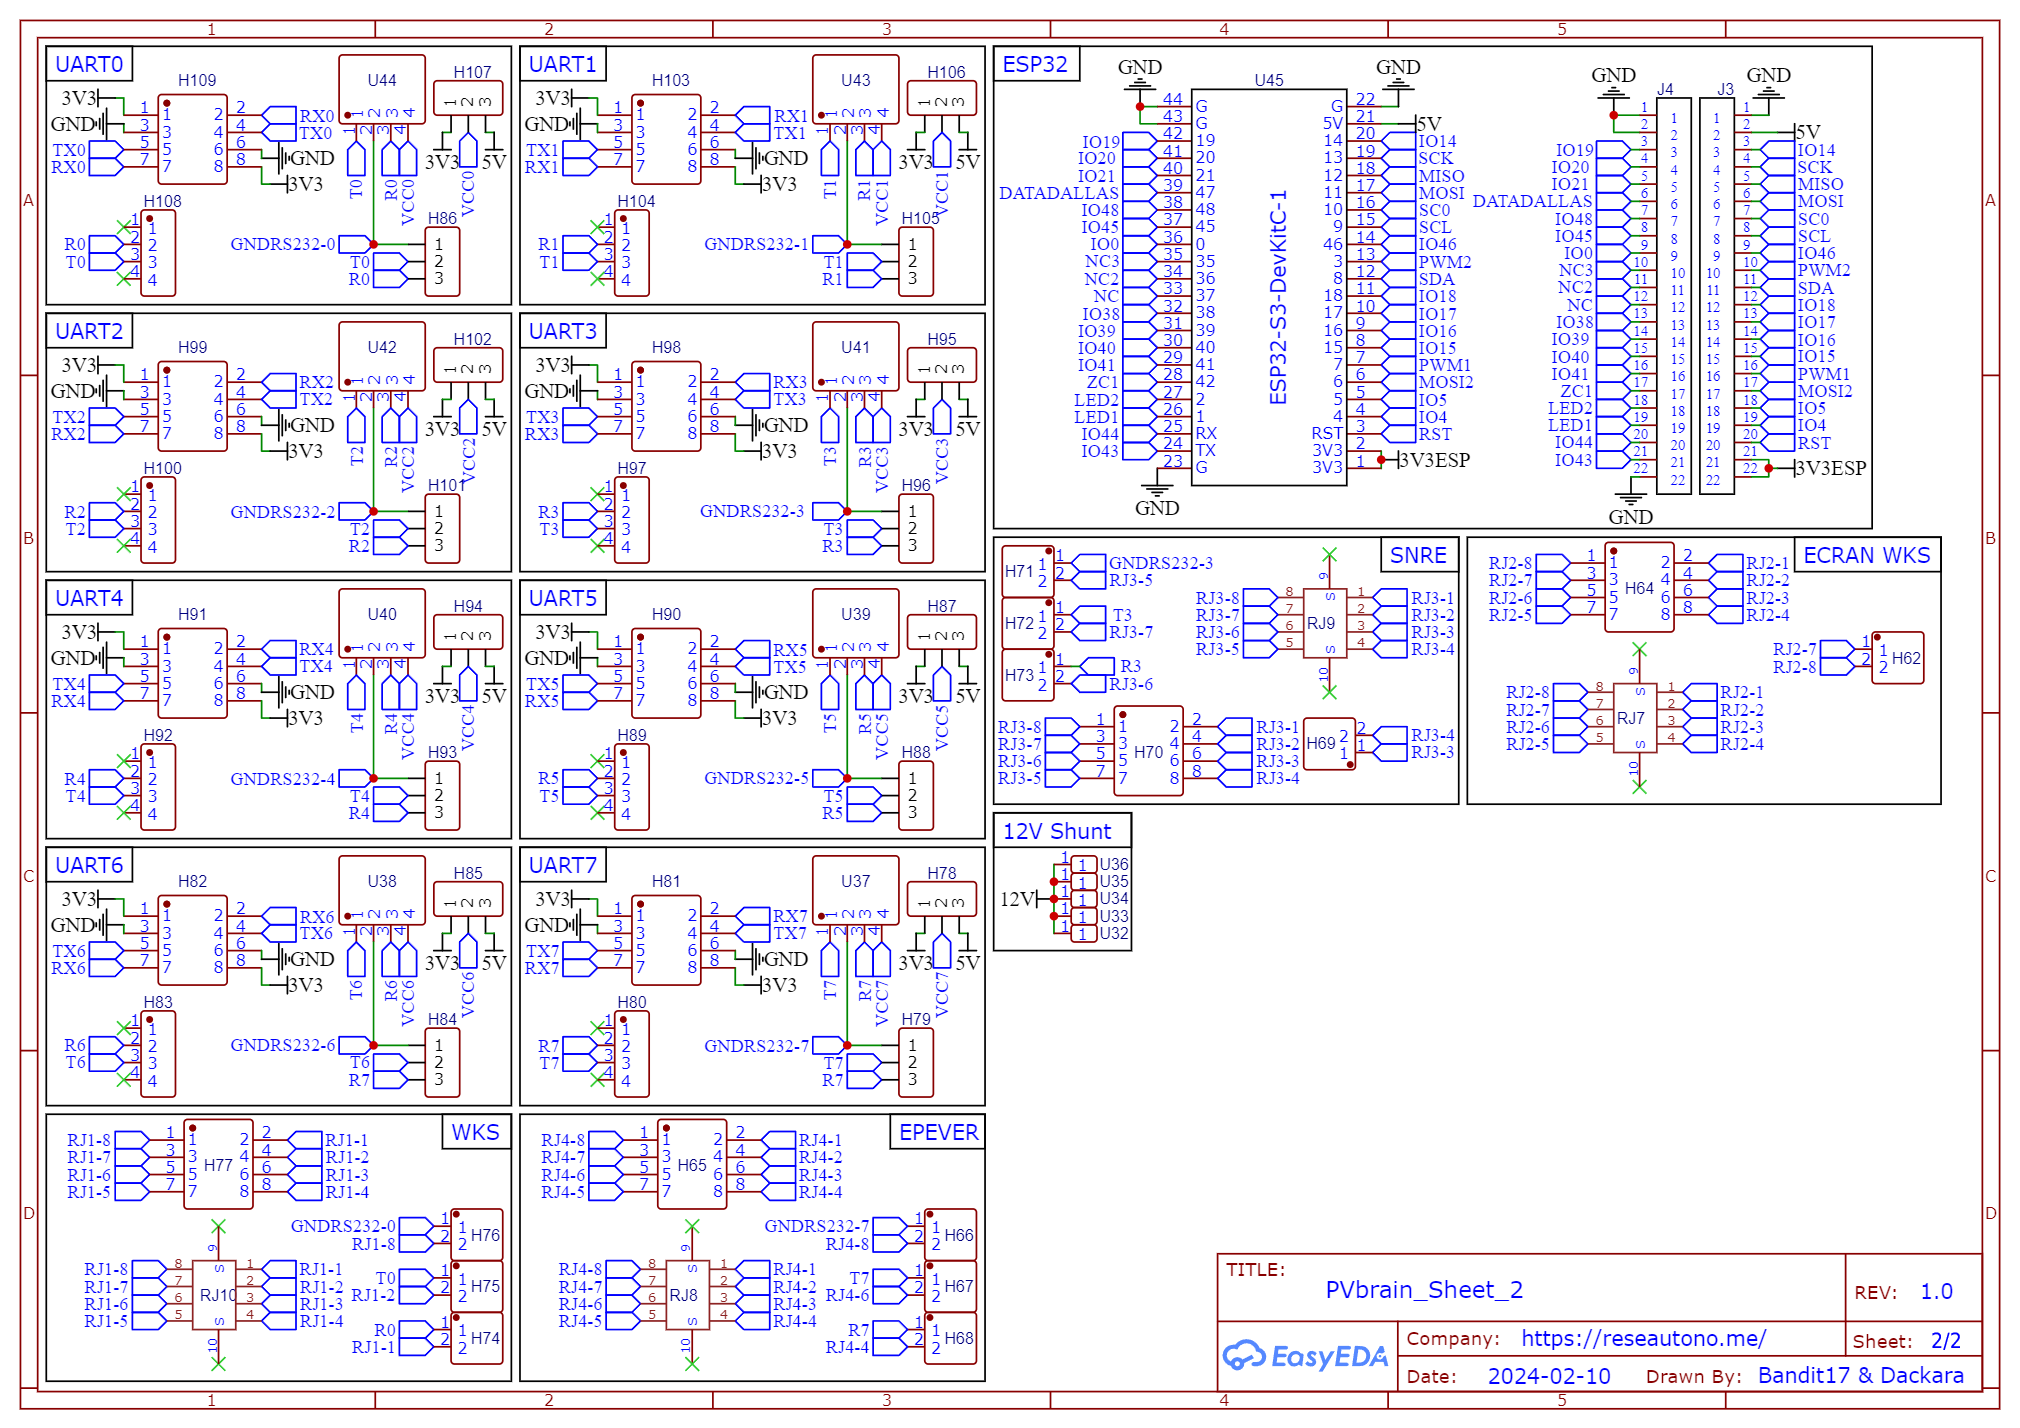Image resolution: width=2020 pixels, height=1428 pixels.
Task: Select the ESP32-S3-DevKitC-1 component name
Action: [x=1278, y=298]
